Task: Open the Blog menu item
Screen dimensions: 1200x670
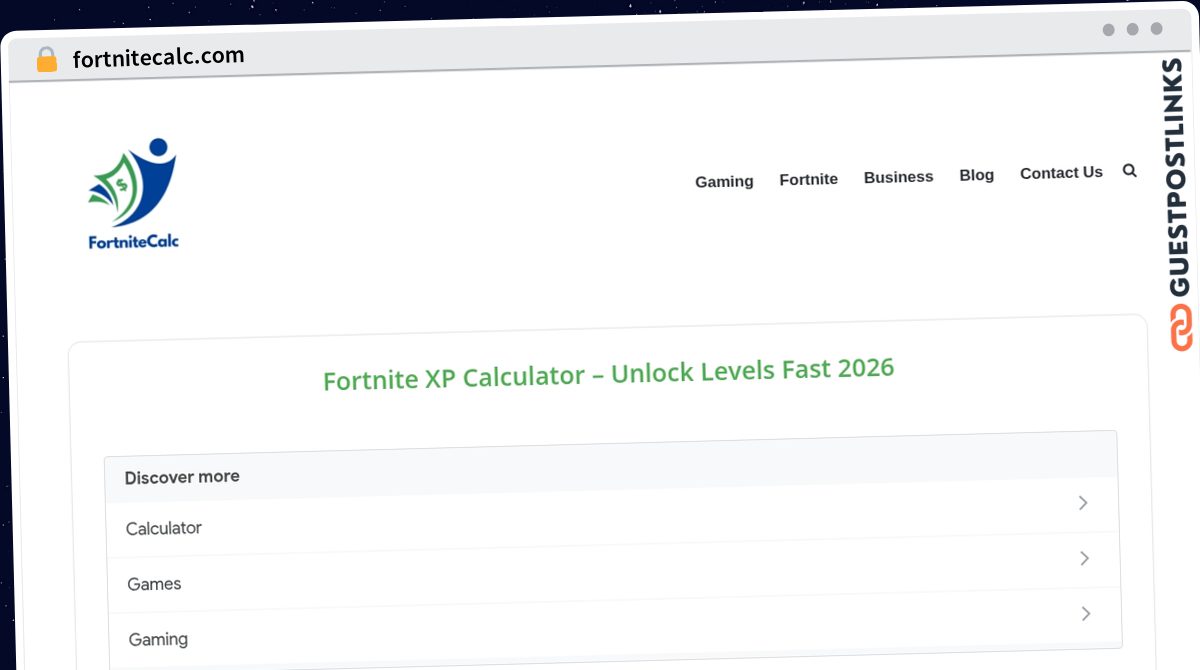Action: click(x=977, y=175)
